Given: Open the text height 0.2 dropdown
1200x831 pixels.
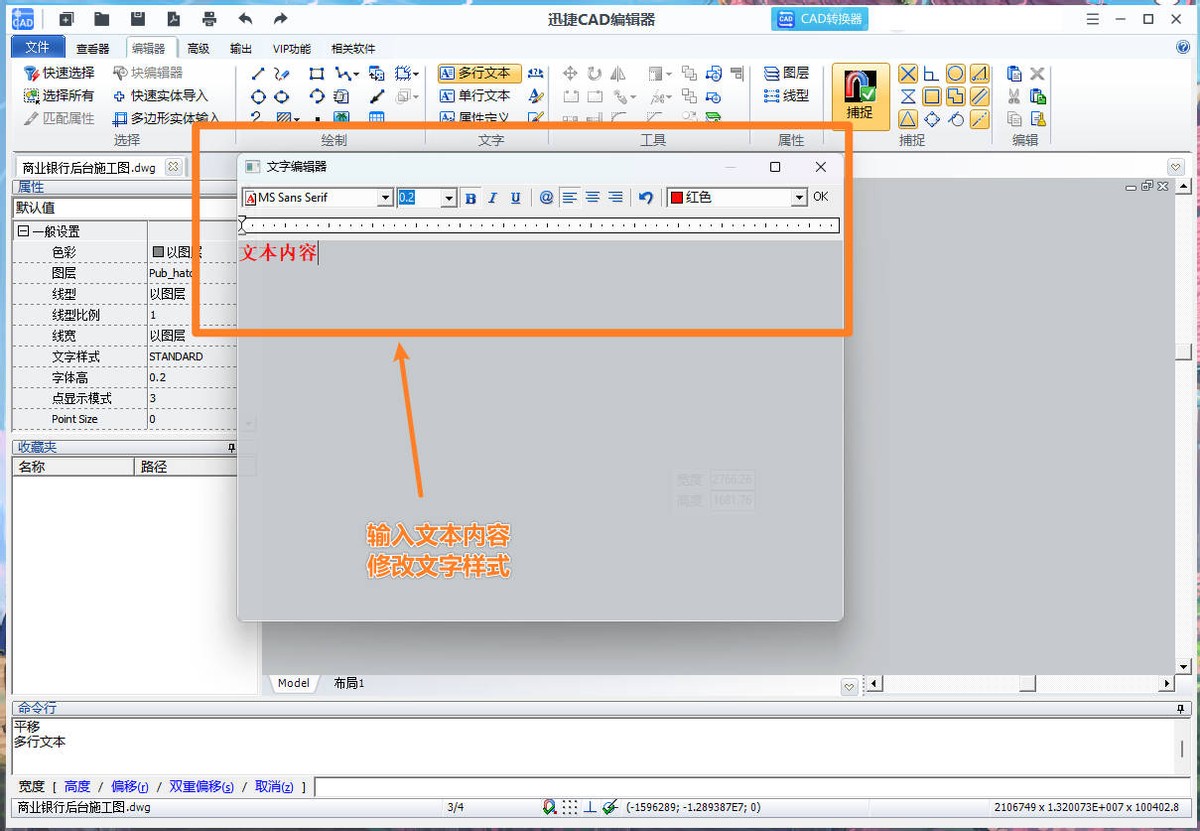Looking at the screenshot, I should click(x=450, y=197).
